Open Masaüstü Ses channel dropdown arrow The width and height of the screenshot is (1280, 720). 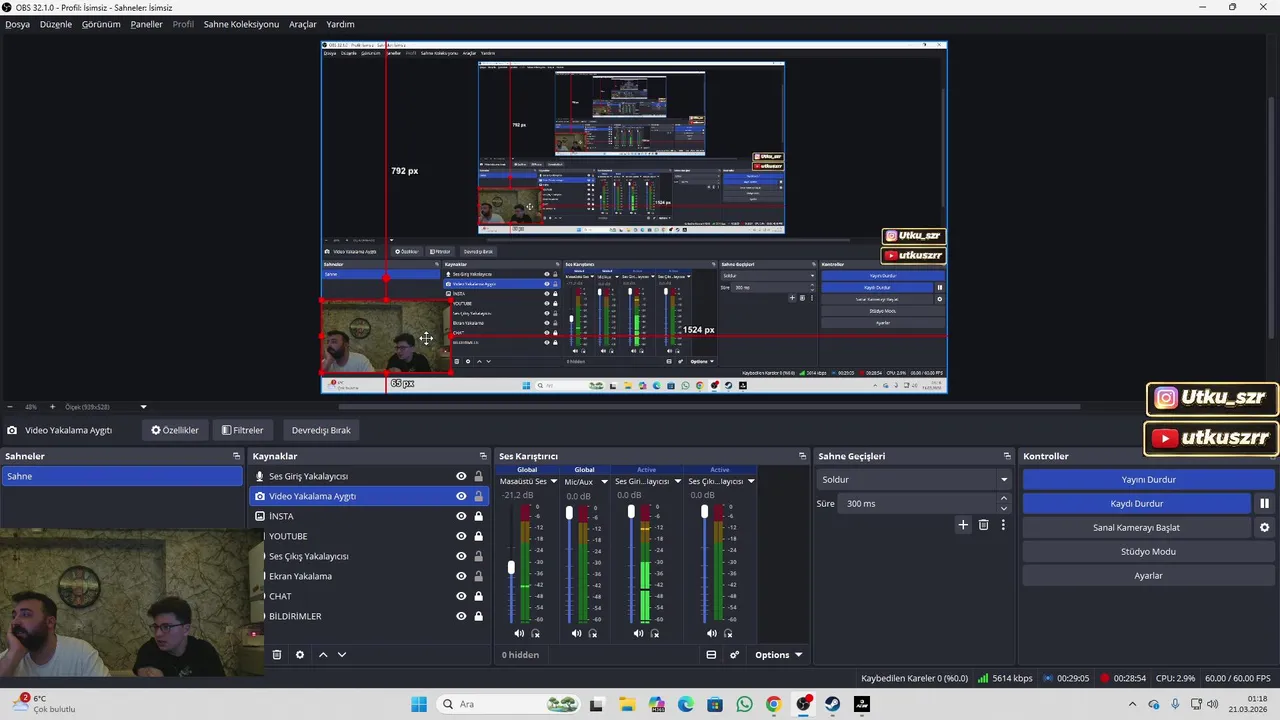(x=553, y=481)
